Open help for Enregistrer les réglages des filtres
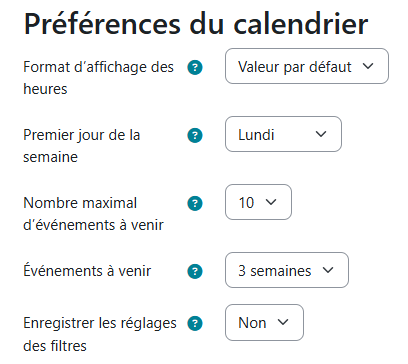 [x=195, y=324]
